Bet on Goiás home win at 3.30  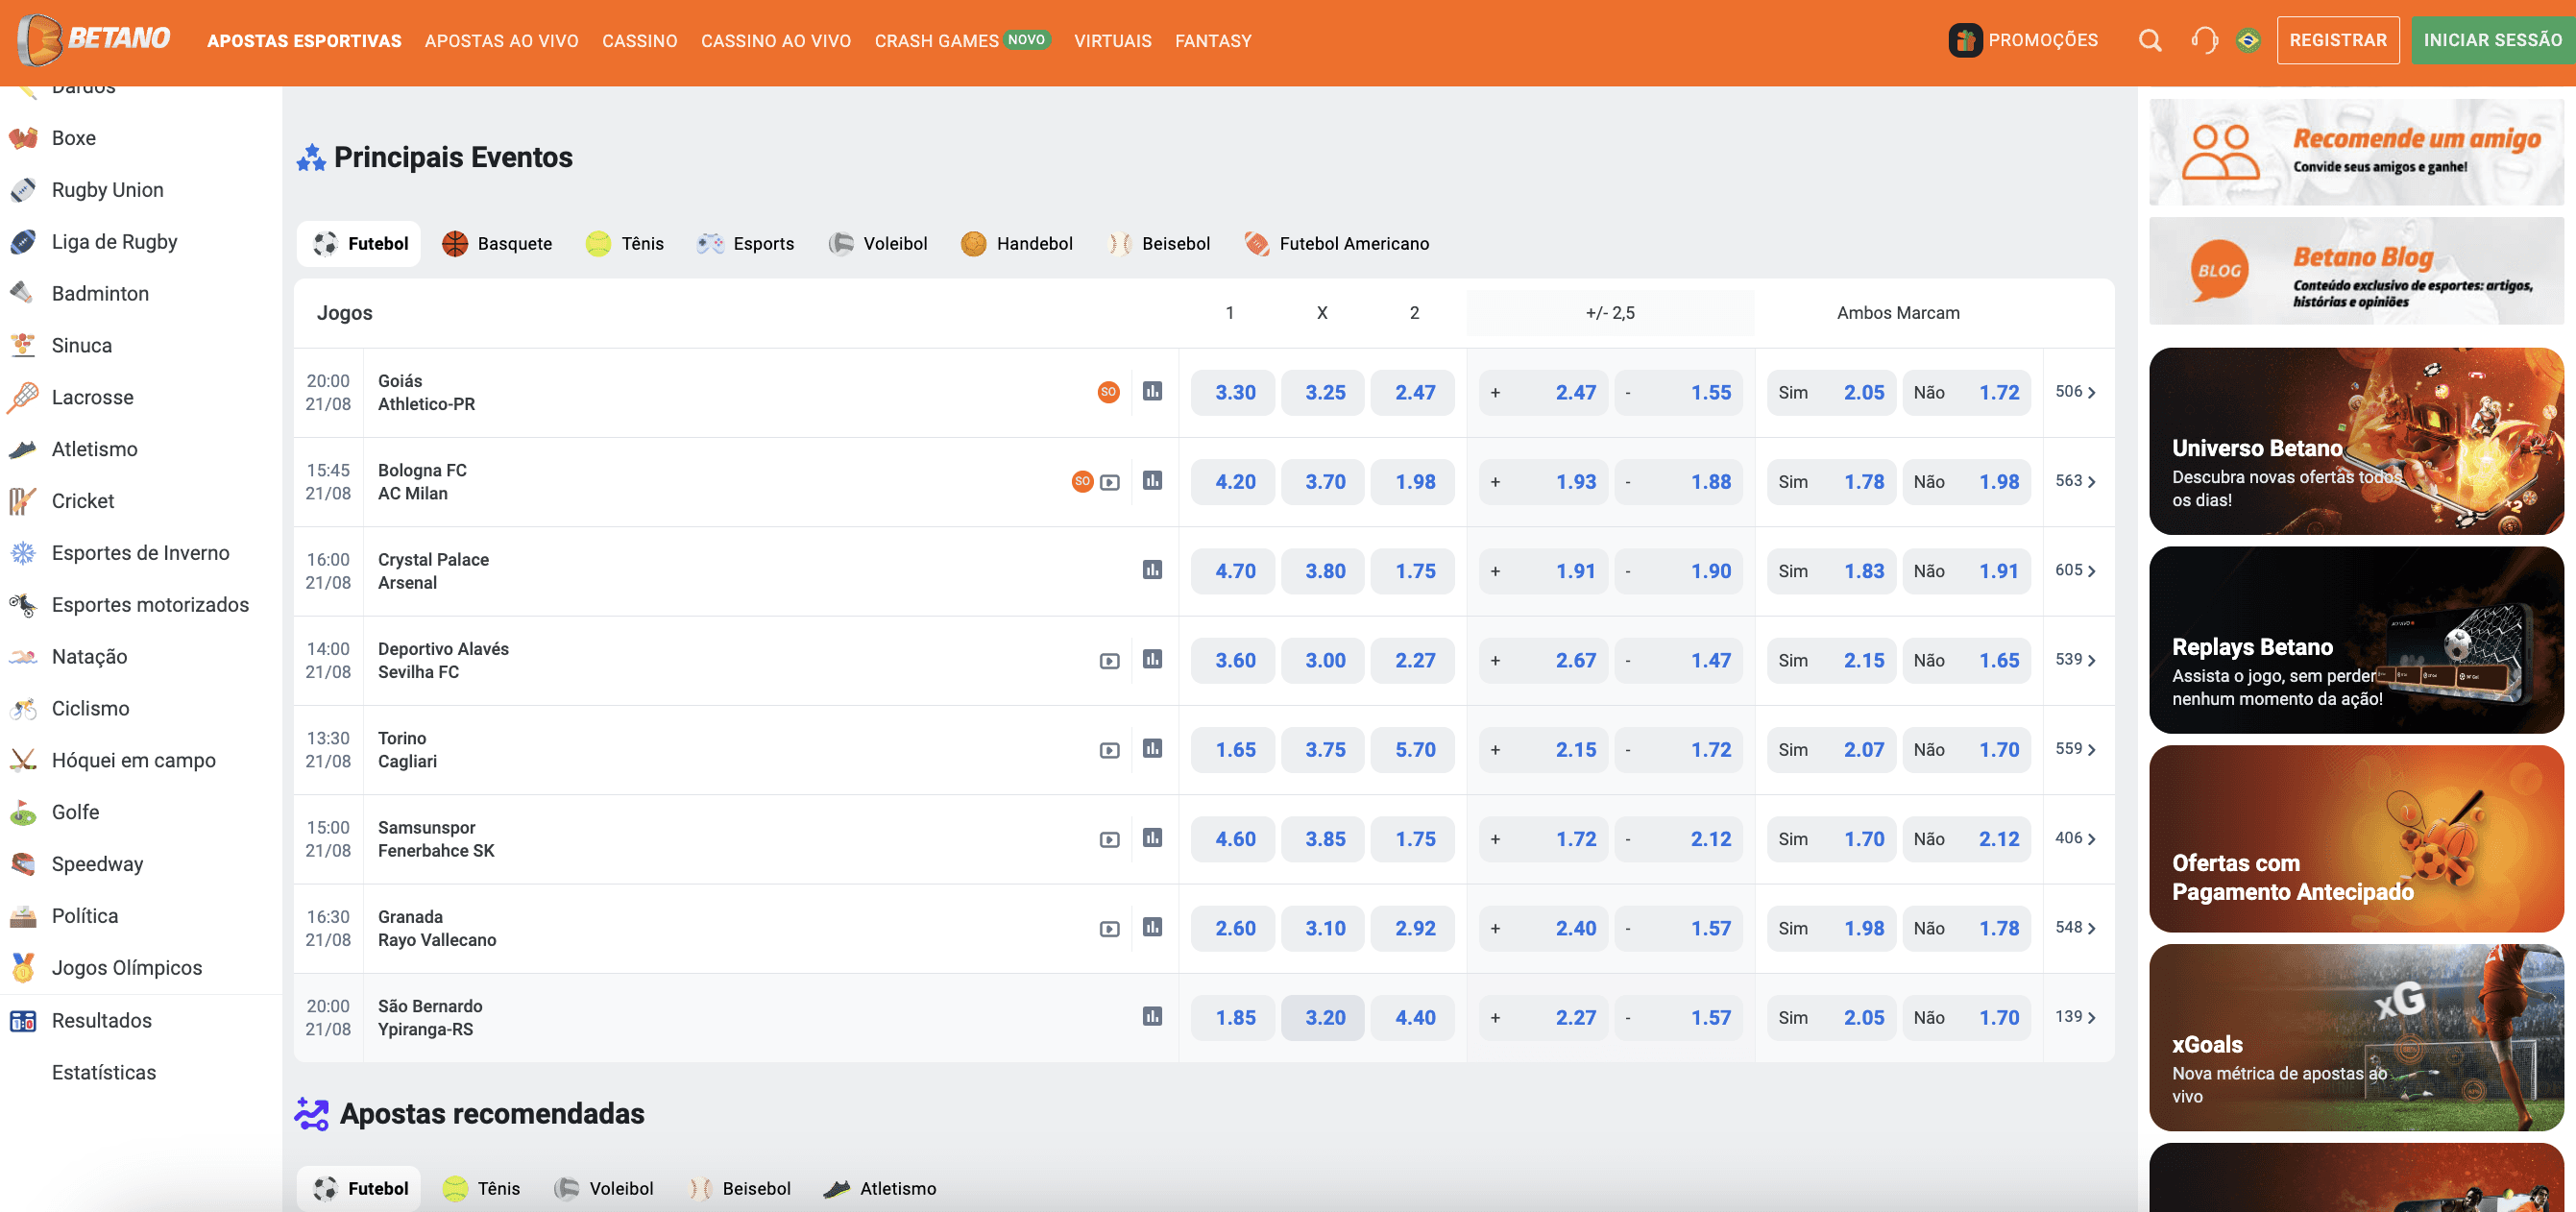click(x=1234, y=392)
